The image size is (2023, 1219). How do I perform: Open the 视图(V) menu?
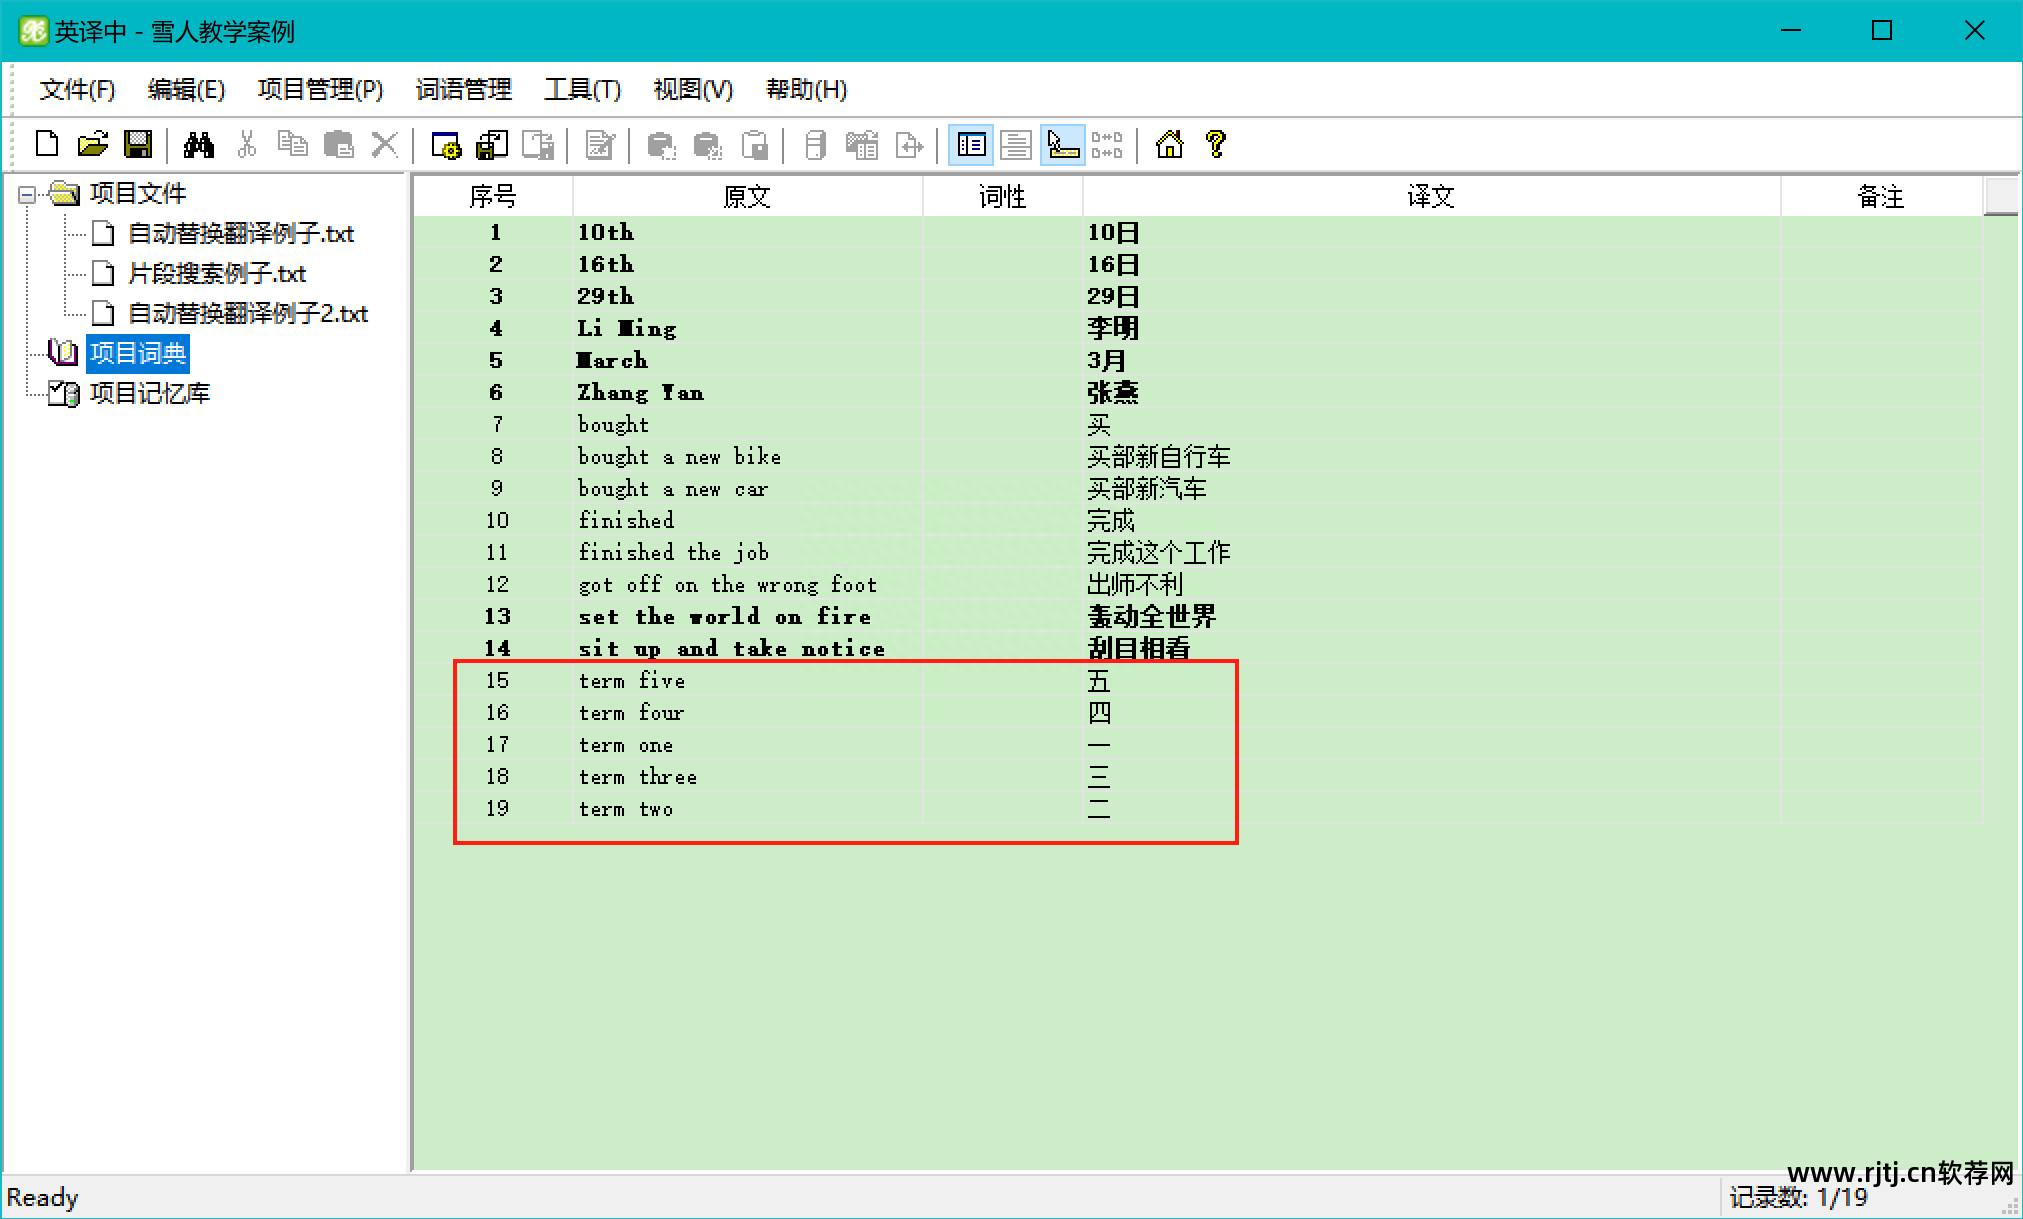(x=693, y=90)
